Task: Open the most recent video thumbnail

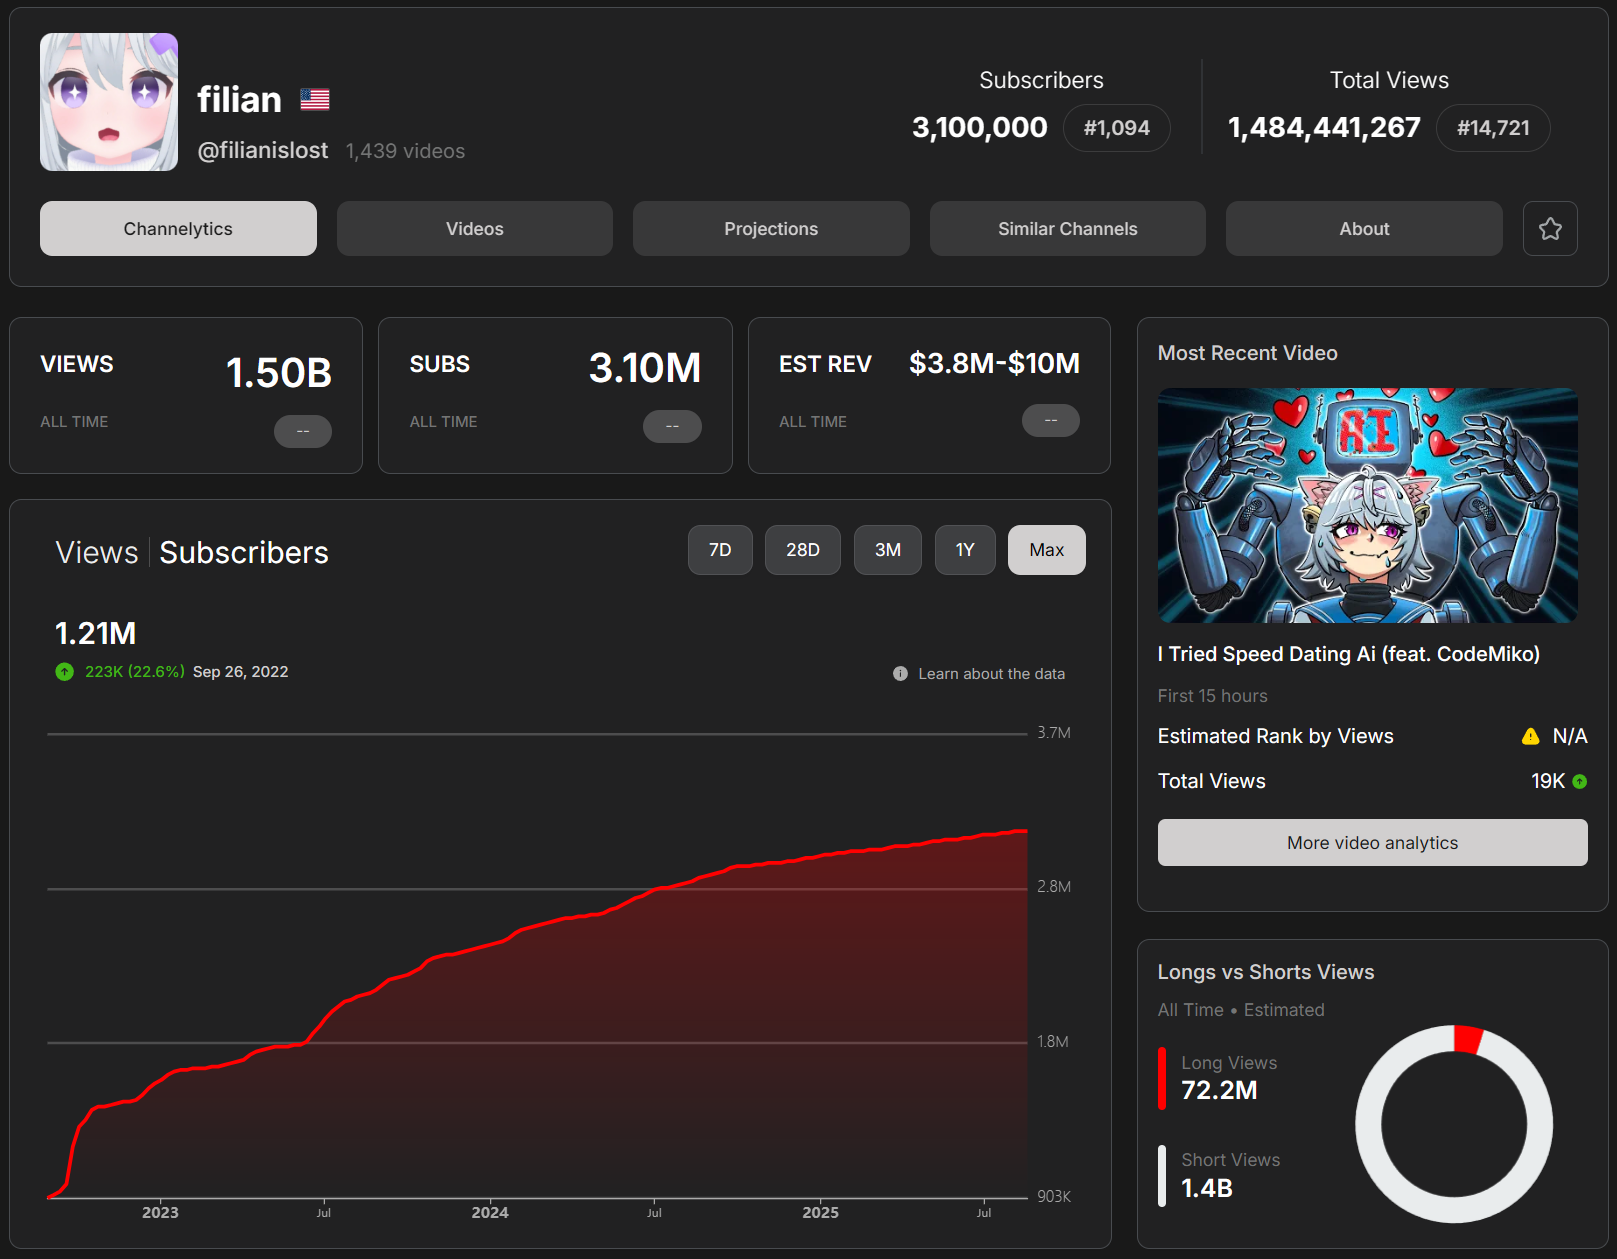Action: tap(1368, 506)
